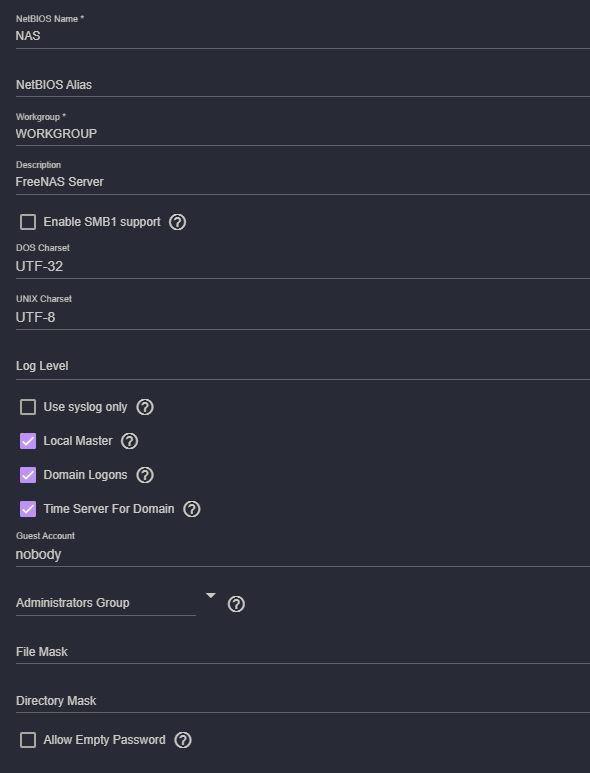Enable the SMB1 support checkbox
The height and width of the screenshot is (773, 590).
[28, 222]
